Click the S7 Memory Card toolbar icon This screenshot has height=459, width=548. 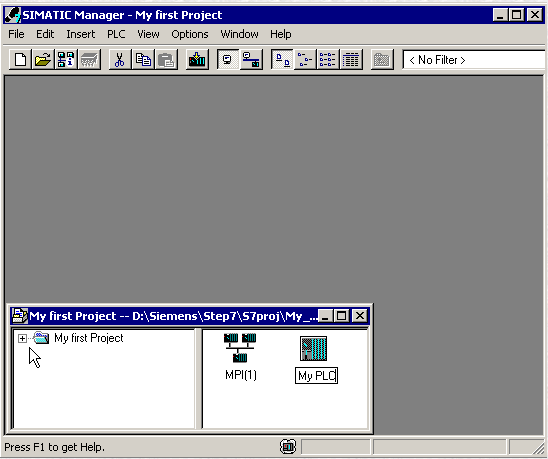click(x=89, y=60)
